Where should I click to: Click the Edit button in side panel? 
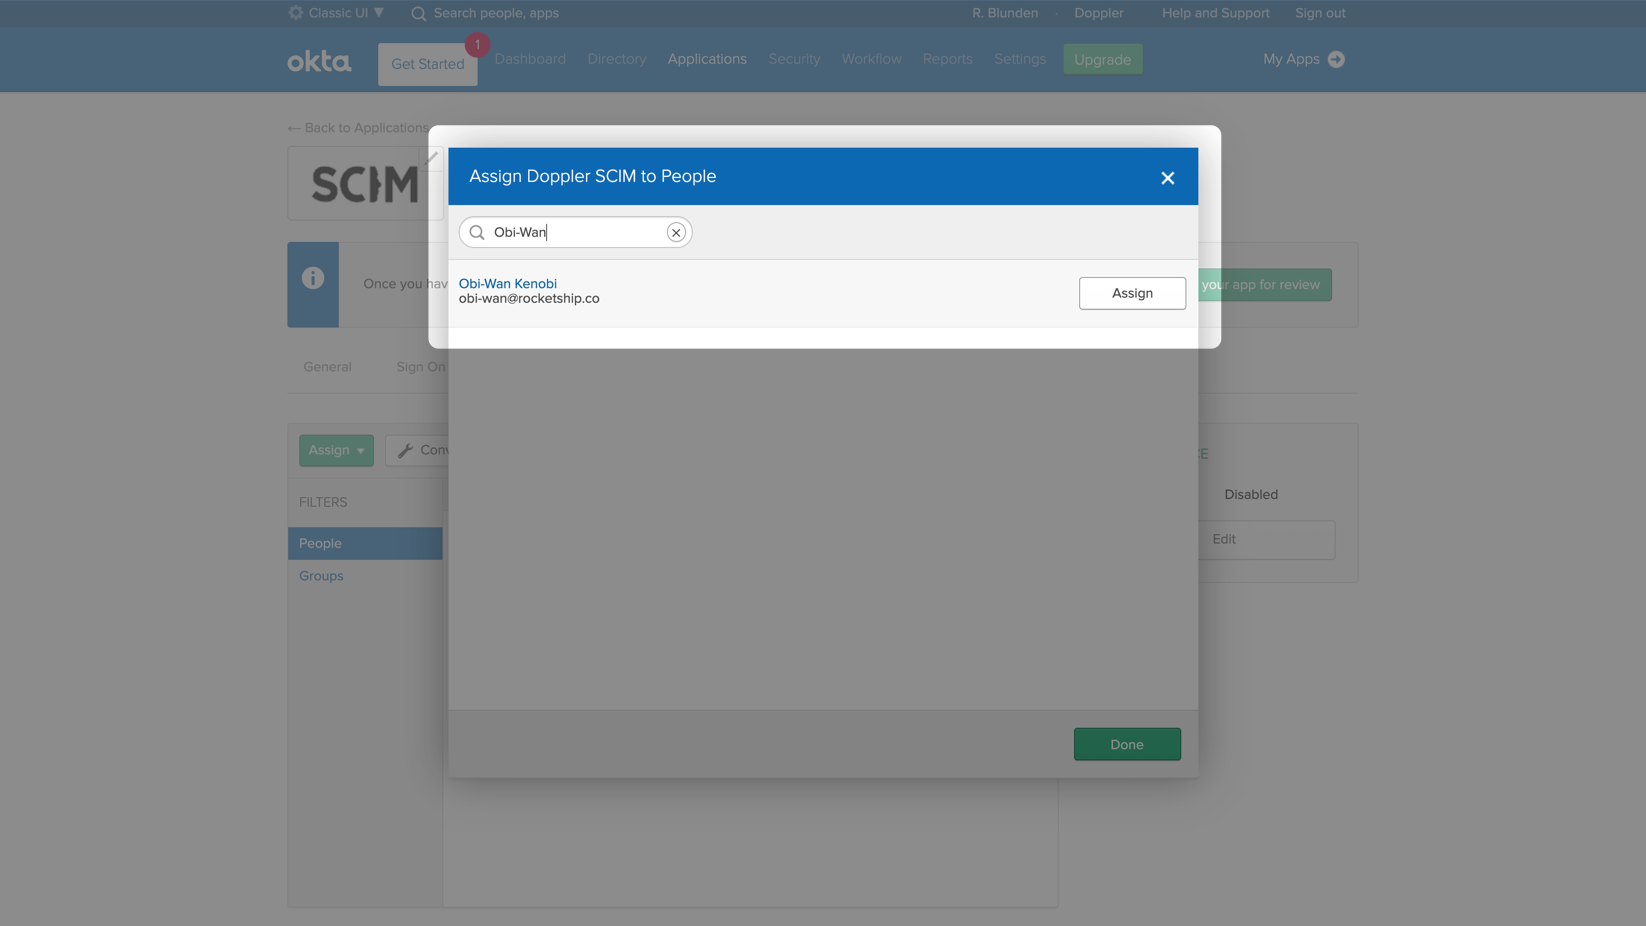1266,539
